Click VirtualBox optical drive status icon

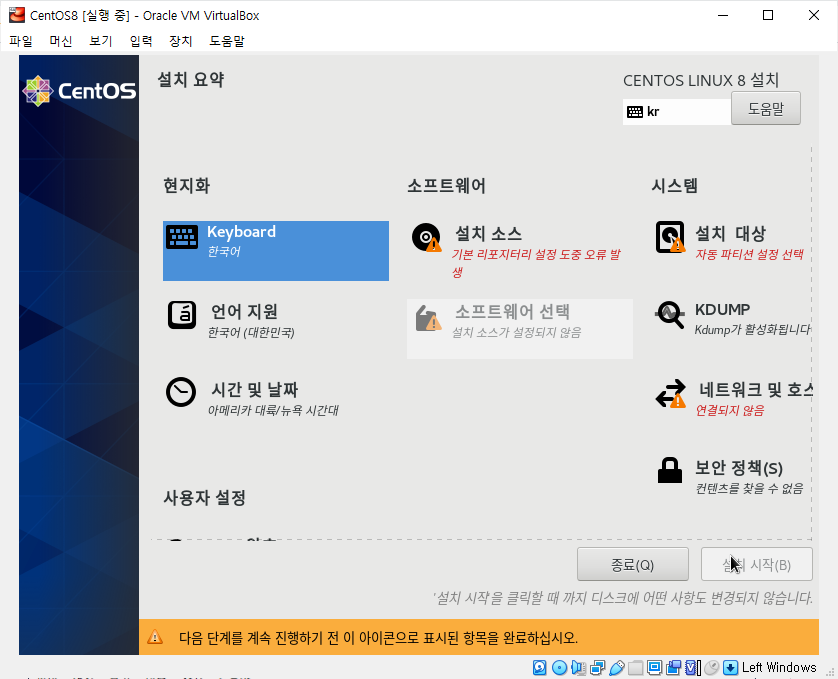pyautogui.click(x=560, y=667)
